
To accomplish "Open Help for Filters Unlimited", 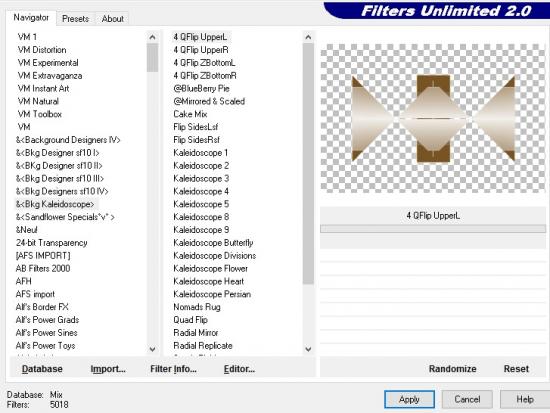I will (525, 399).
